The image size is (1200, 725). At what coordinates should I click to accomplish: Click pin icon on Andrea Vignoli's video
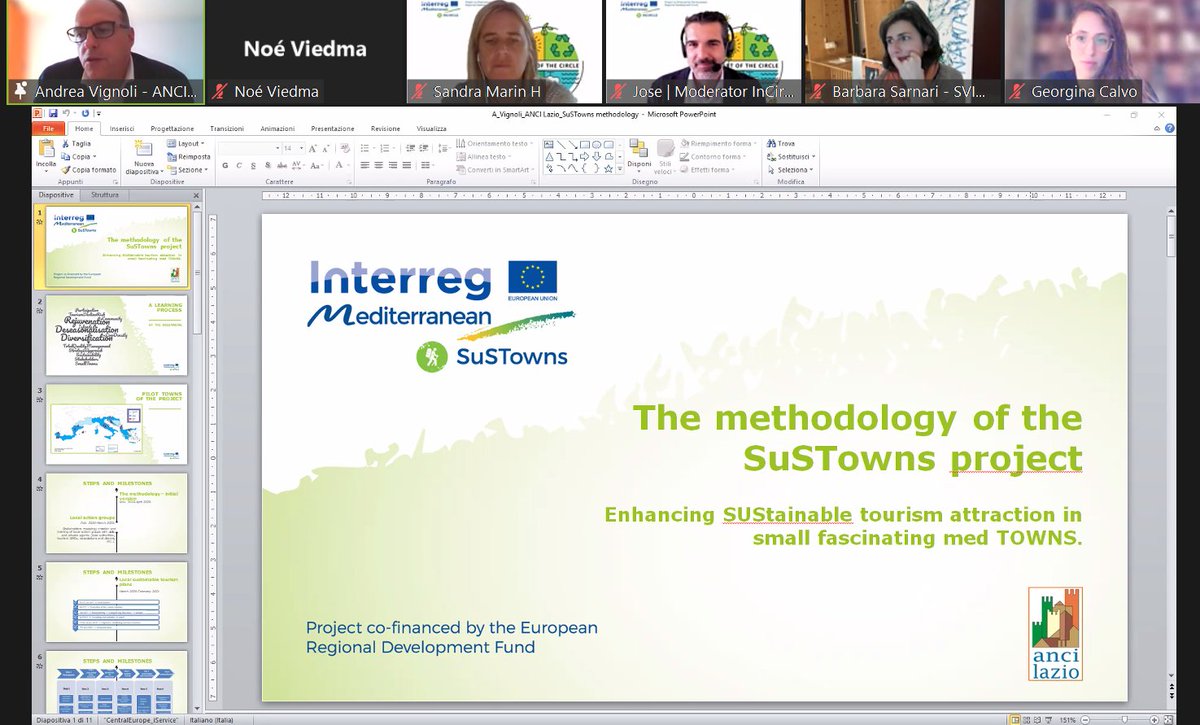point(19,91)
